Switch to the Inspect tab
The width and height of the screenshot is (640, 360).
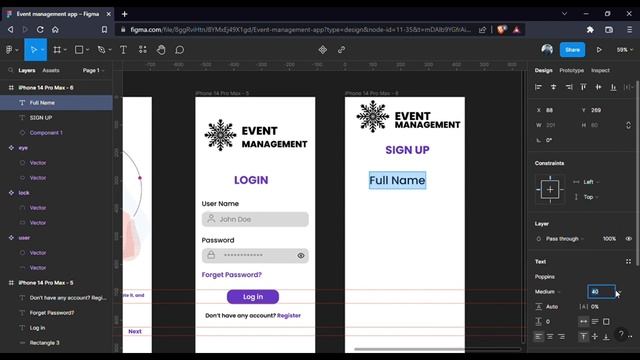tap(600, 70)
